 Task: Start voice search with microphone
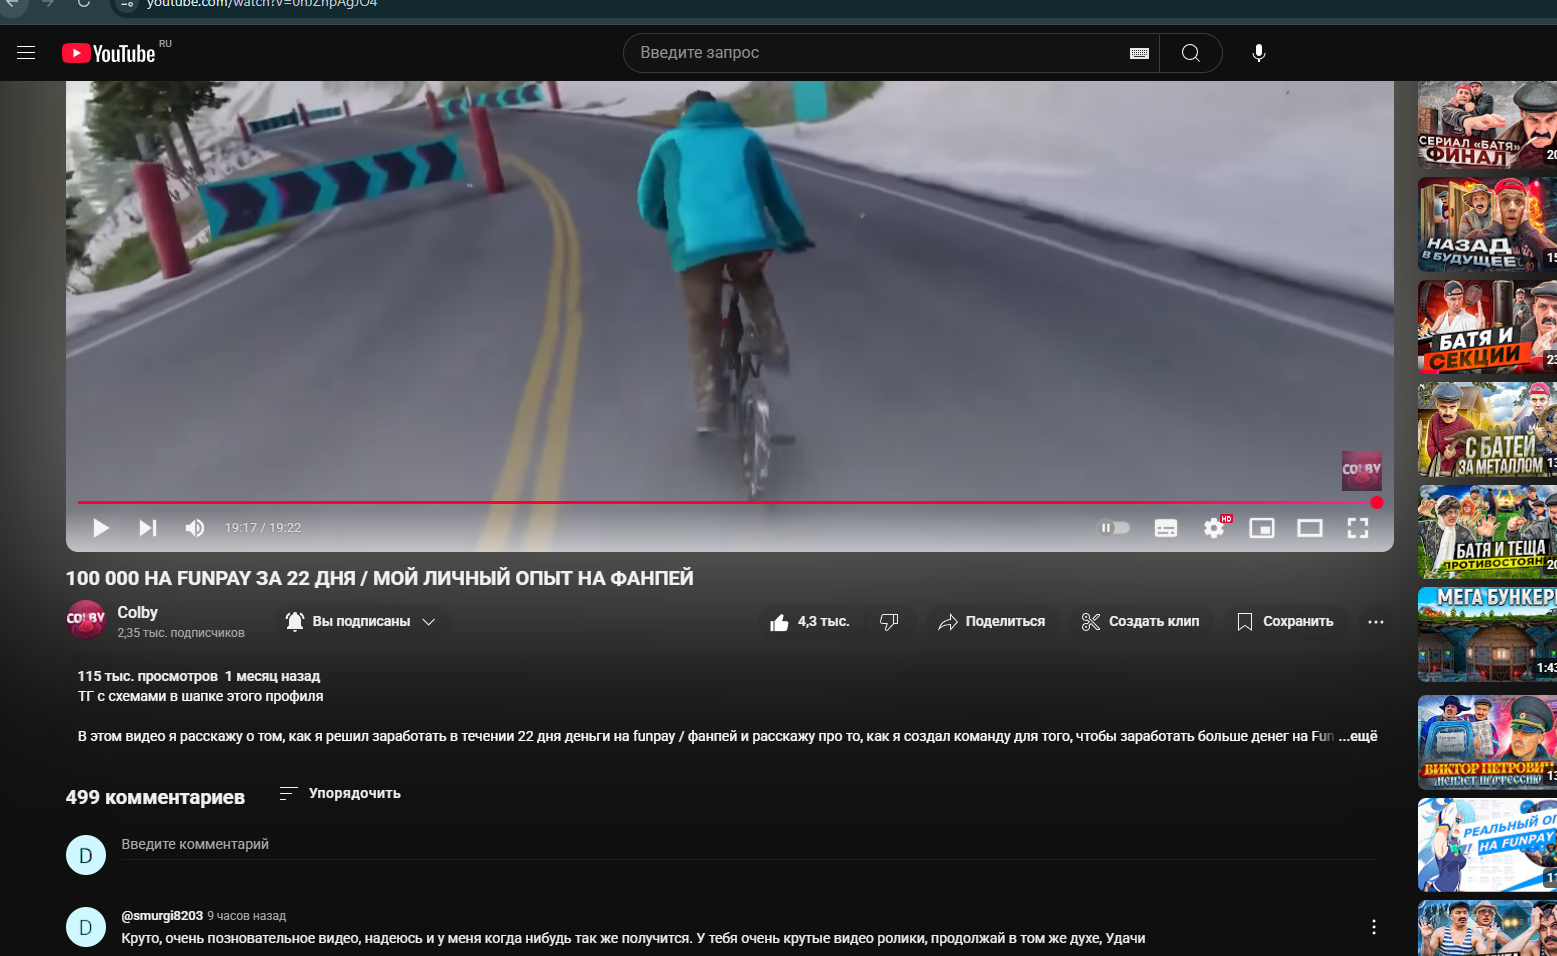pos(1259,53)
